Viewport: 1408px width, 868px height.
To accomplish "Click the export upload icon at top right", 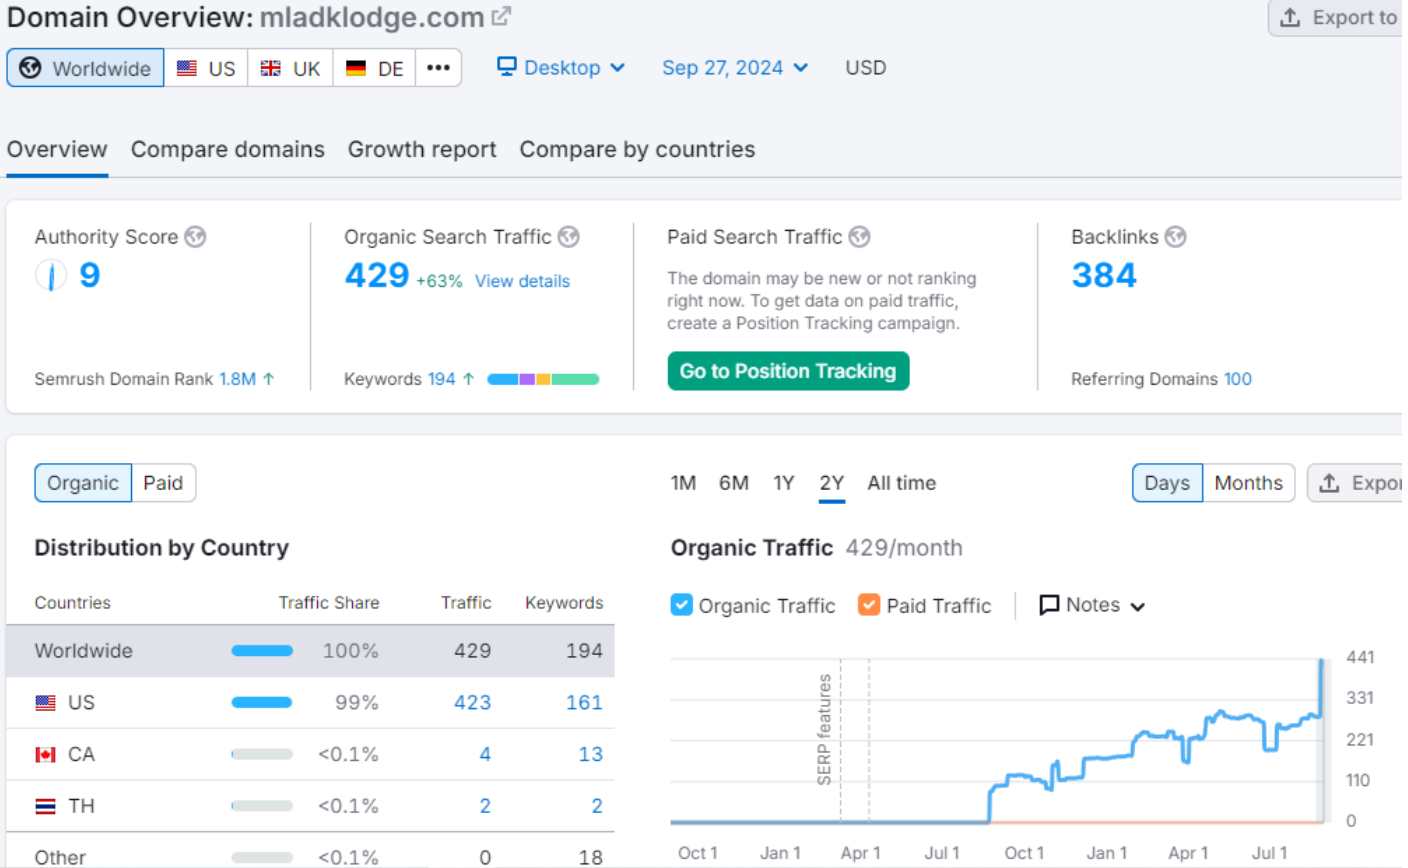I will 1290,18.
